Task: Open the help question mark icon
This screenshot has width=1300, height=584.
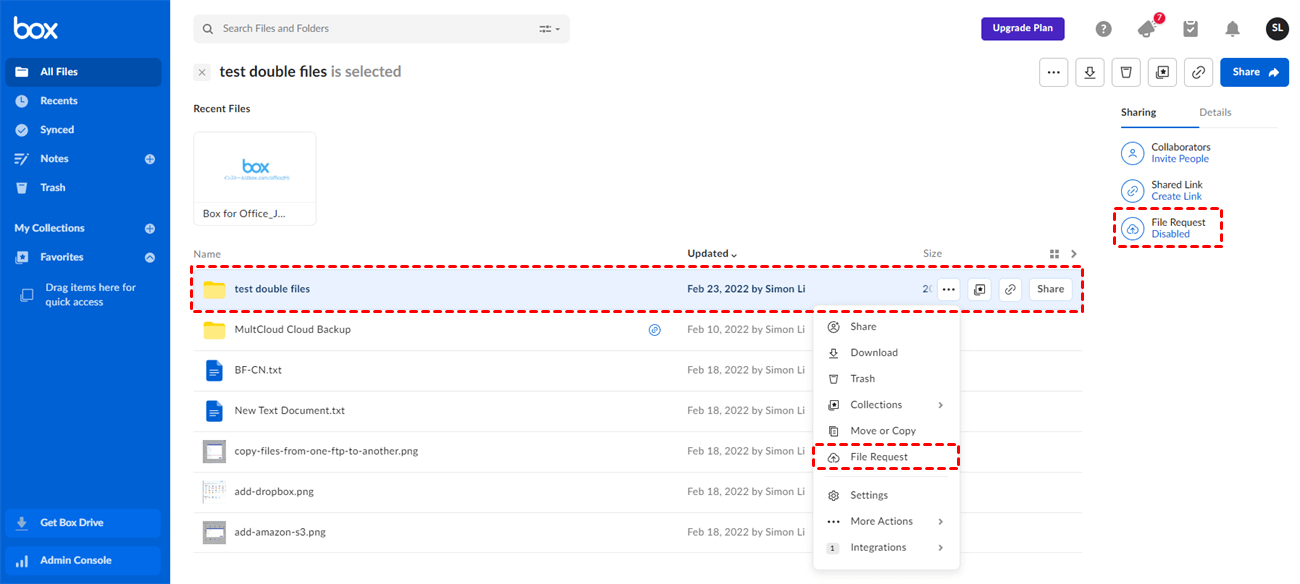Action: (1104, 29)
